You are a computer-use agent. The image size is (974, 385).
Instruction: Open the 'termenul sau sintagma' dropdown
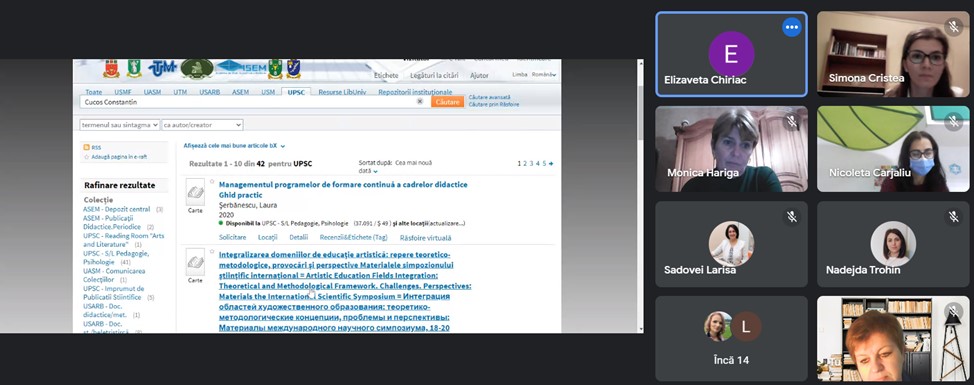(x=120, y=125)
